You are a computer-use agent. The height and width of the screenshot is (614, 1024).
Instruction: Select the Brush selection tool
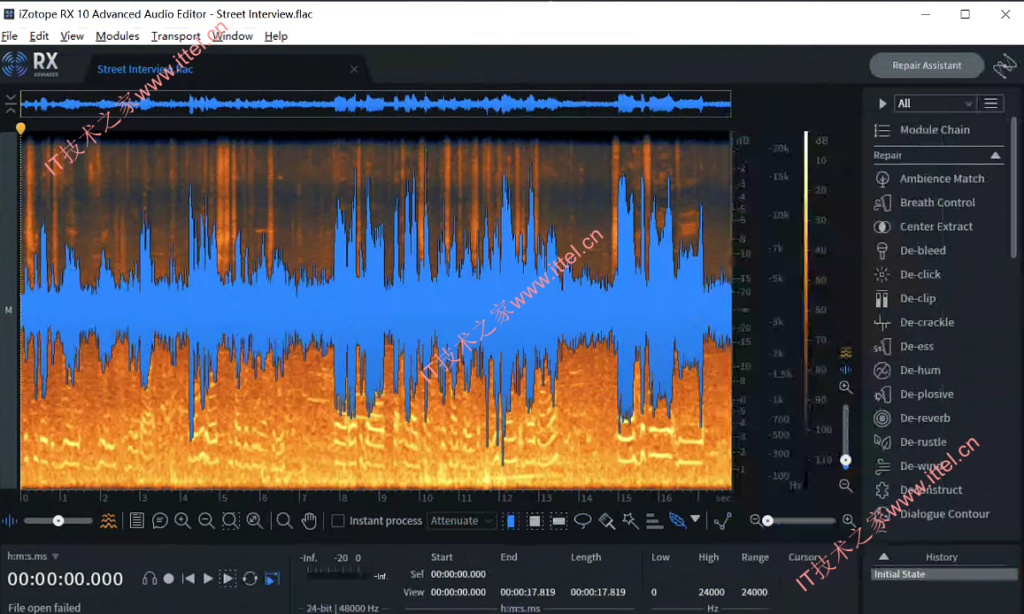[x=609, y=521]
